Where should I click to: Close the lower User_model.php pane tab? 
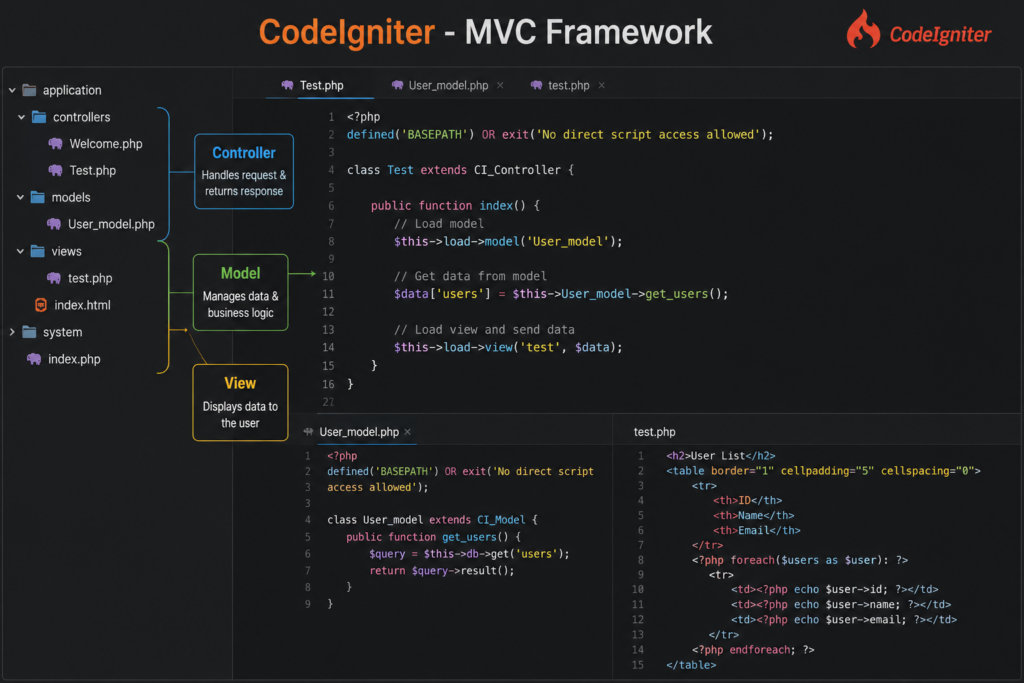tap(408, 432)
